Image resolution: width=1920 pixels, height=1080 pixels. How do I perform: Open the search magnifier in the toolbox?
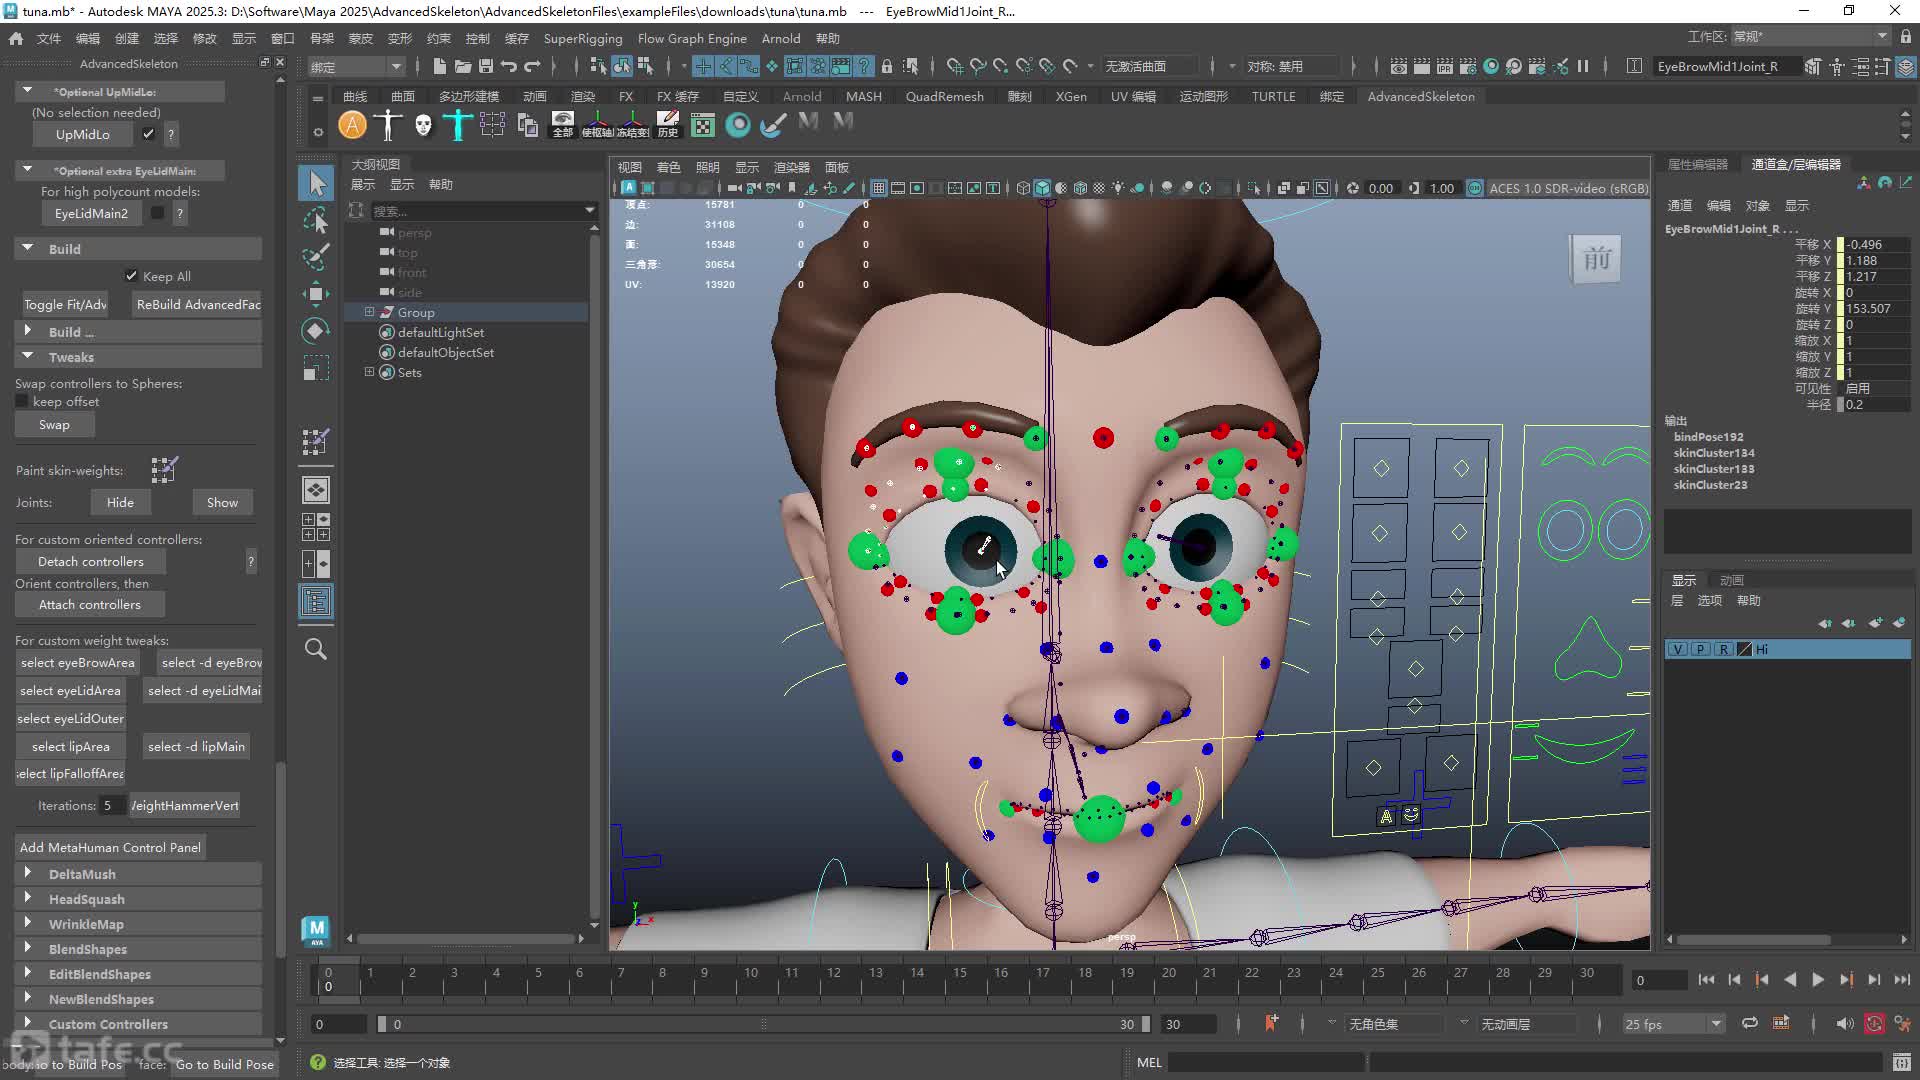[x=316, y=649]
